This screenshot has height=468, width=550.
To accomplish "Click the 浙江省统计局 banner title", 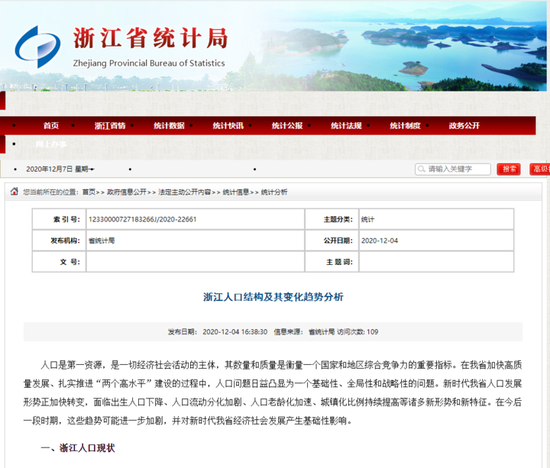I will (x=151, y=38).
